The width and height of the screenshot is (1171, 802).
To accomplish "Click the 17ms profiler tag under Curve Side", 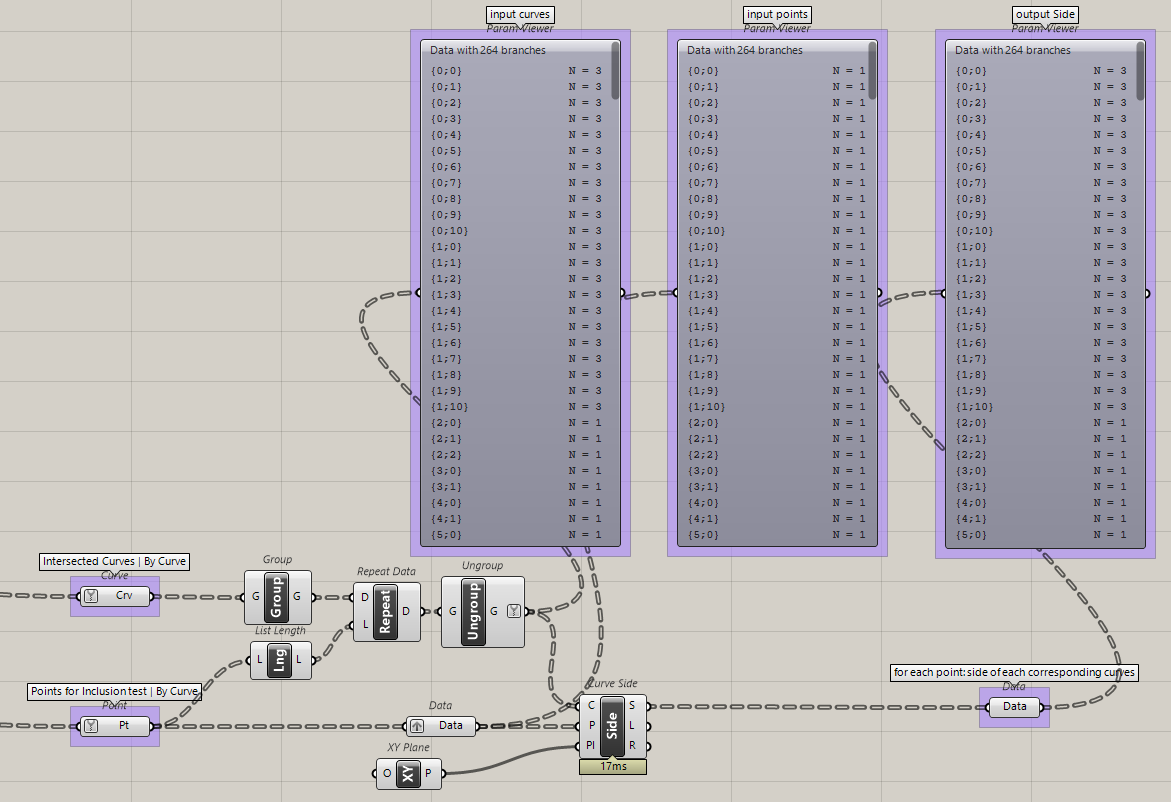I will point(612,766).
